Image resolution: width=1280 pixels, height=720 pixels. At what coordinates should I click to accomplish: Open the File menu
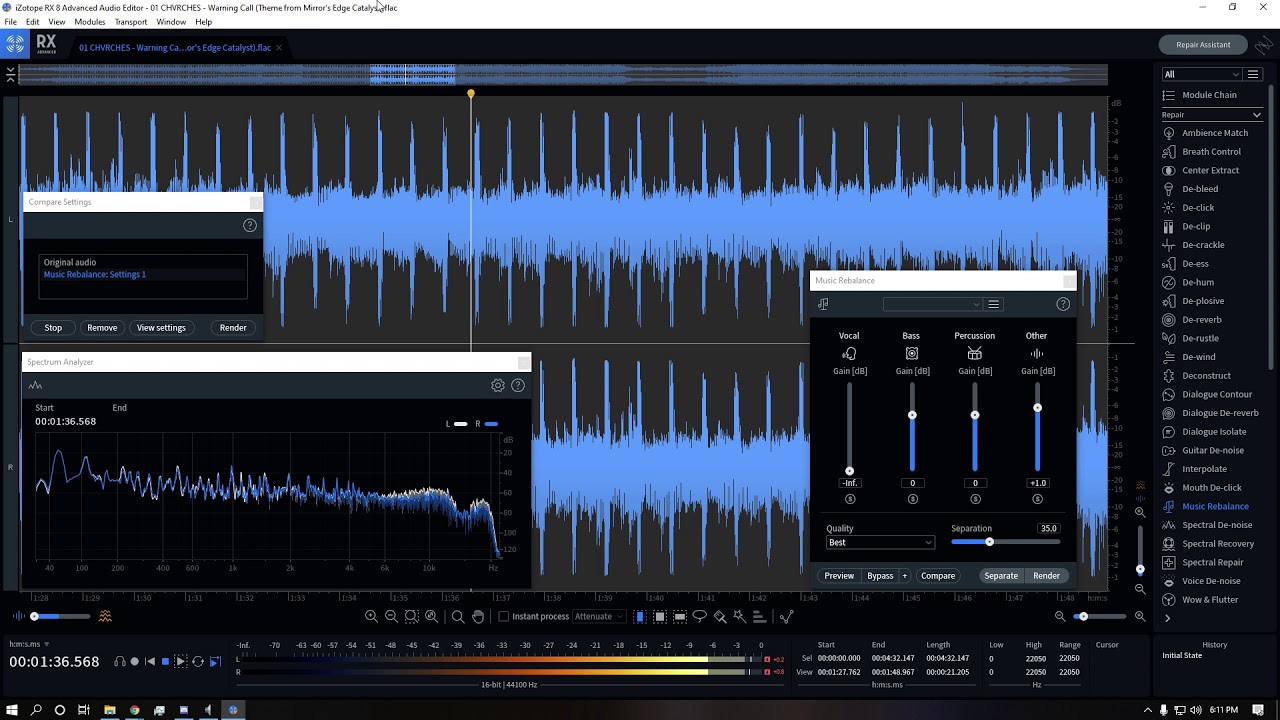click(10, 22)
